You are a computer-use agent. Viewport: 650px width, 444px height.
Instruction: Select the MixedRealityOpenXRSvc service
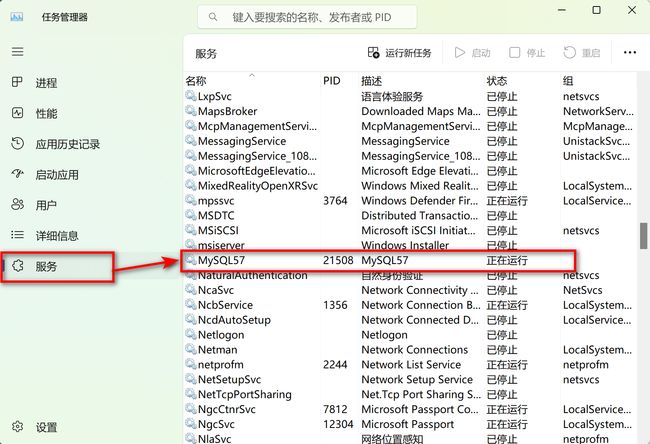(410, 186)
